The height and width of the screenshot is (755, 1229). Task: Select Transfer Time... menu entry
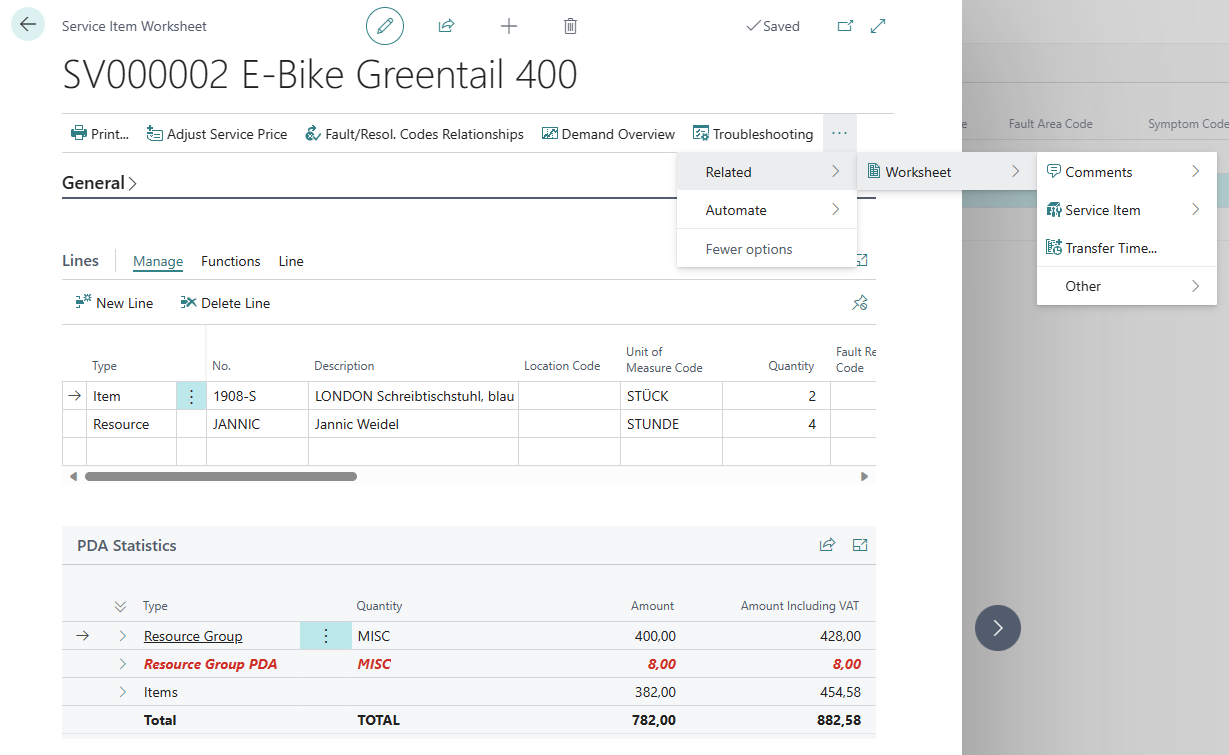click(x=1110, y=248)
